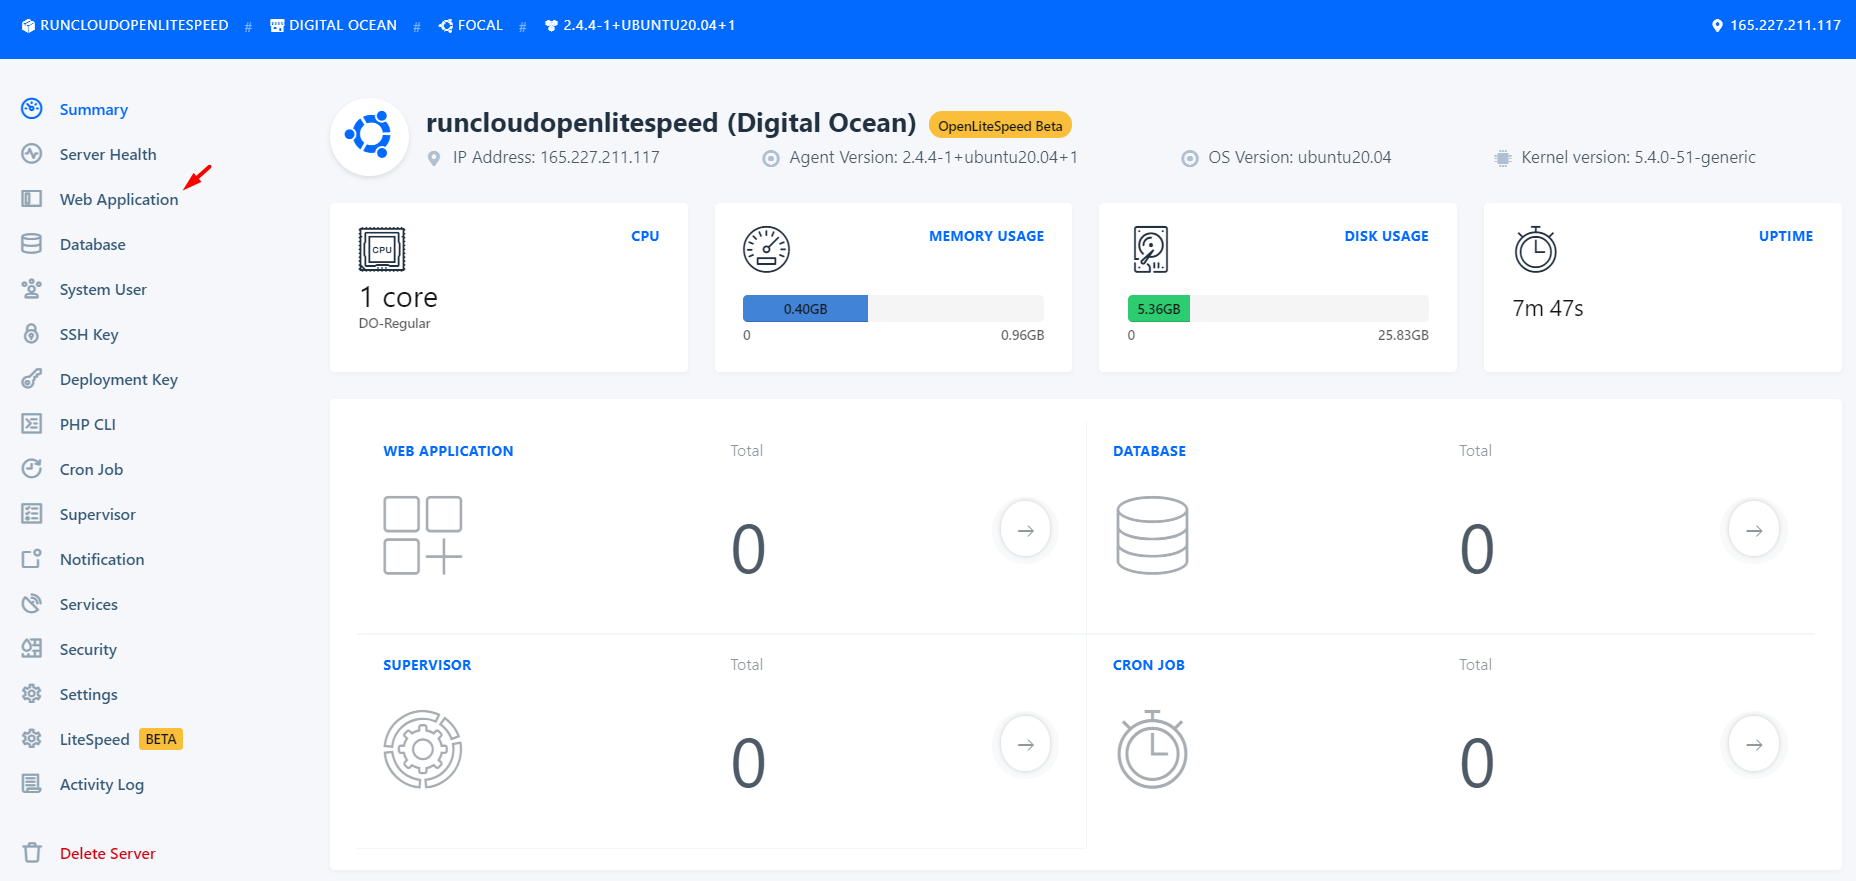Click the Web Application arrow button

click(1026, 530)
